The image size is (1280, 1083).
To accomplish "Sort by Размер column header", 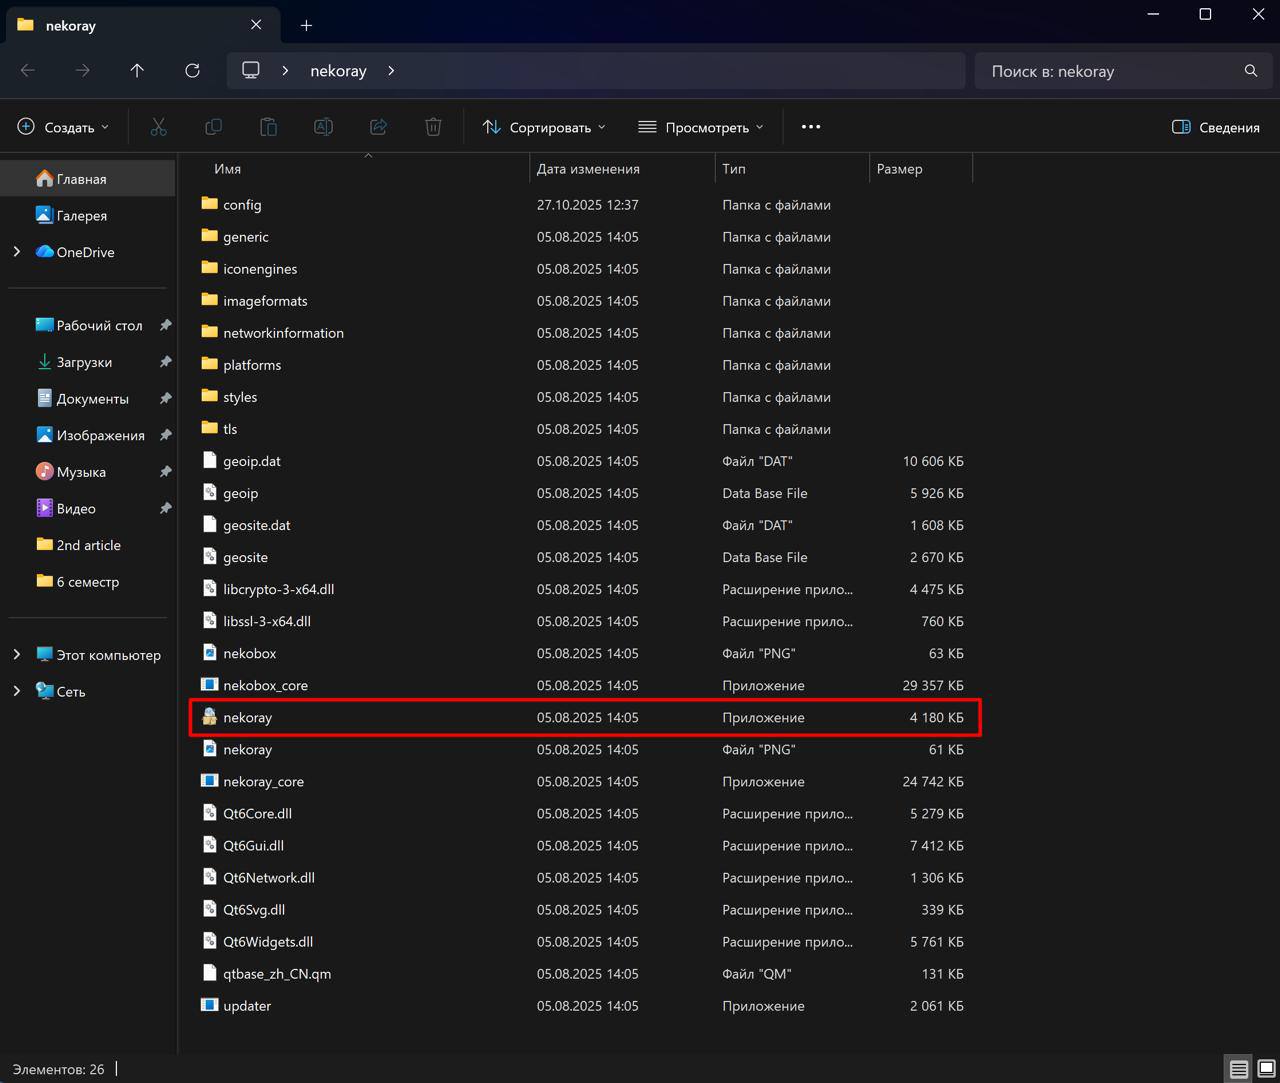I will coord(900,169).
